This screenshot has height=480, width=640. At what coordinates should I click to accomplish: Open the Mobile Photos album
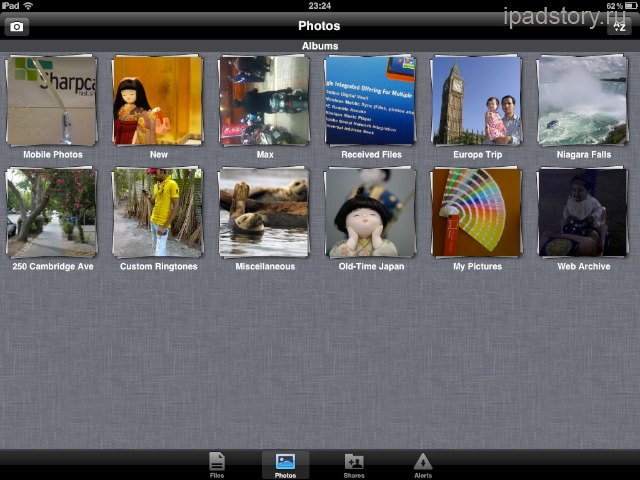tap(52, 101)
